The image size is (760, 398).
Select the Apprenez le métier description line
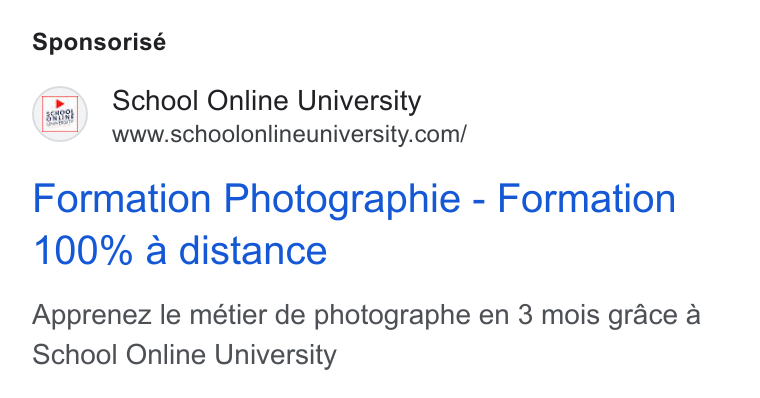tap(366, 315)
